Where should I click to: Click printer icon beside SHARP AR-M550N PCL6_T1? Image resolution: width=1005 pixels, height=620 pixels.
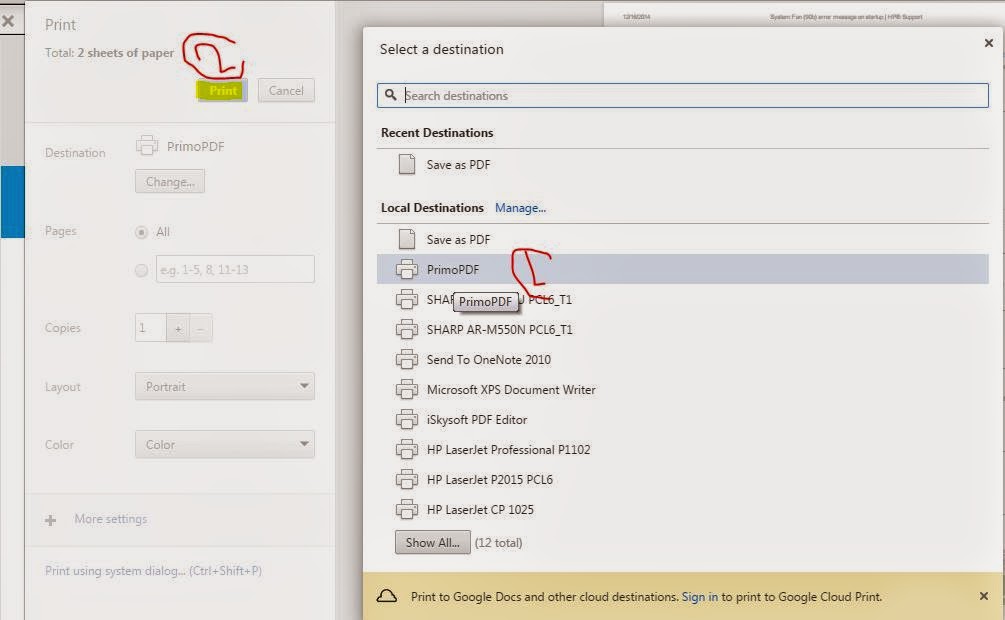coord(407,330)
